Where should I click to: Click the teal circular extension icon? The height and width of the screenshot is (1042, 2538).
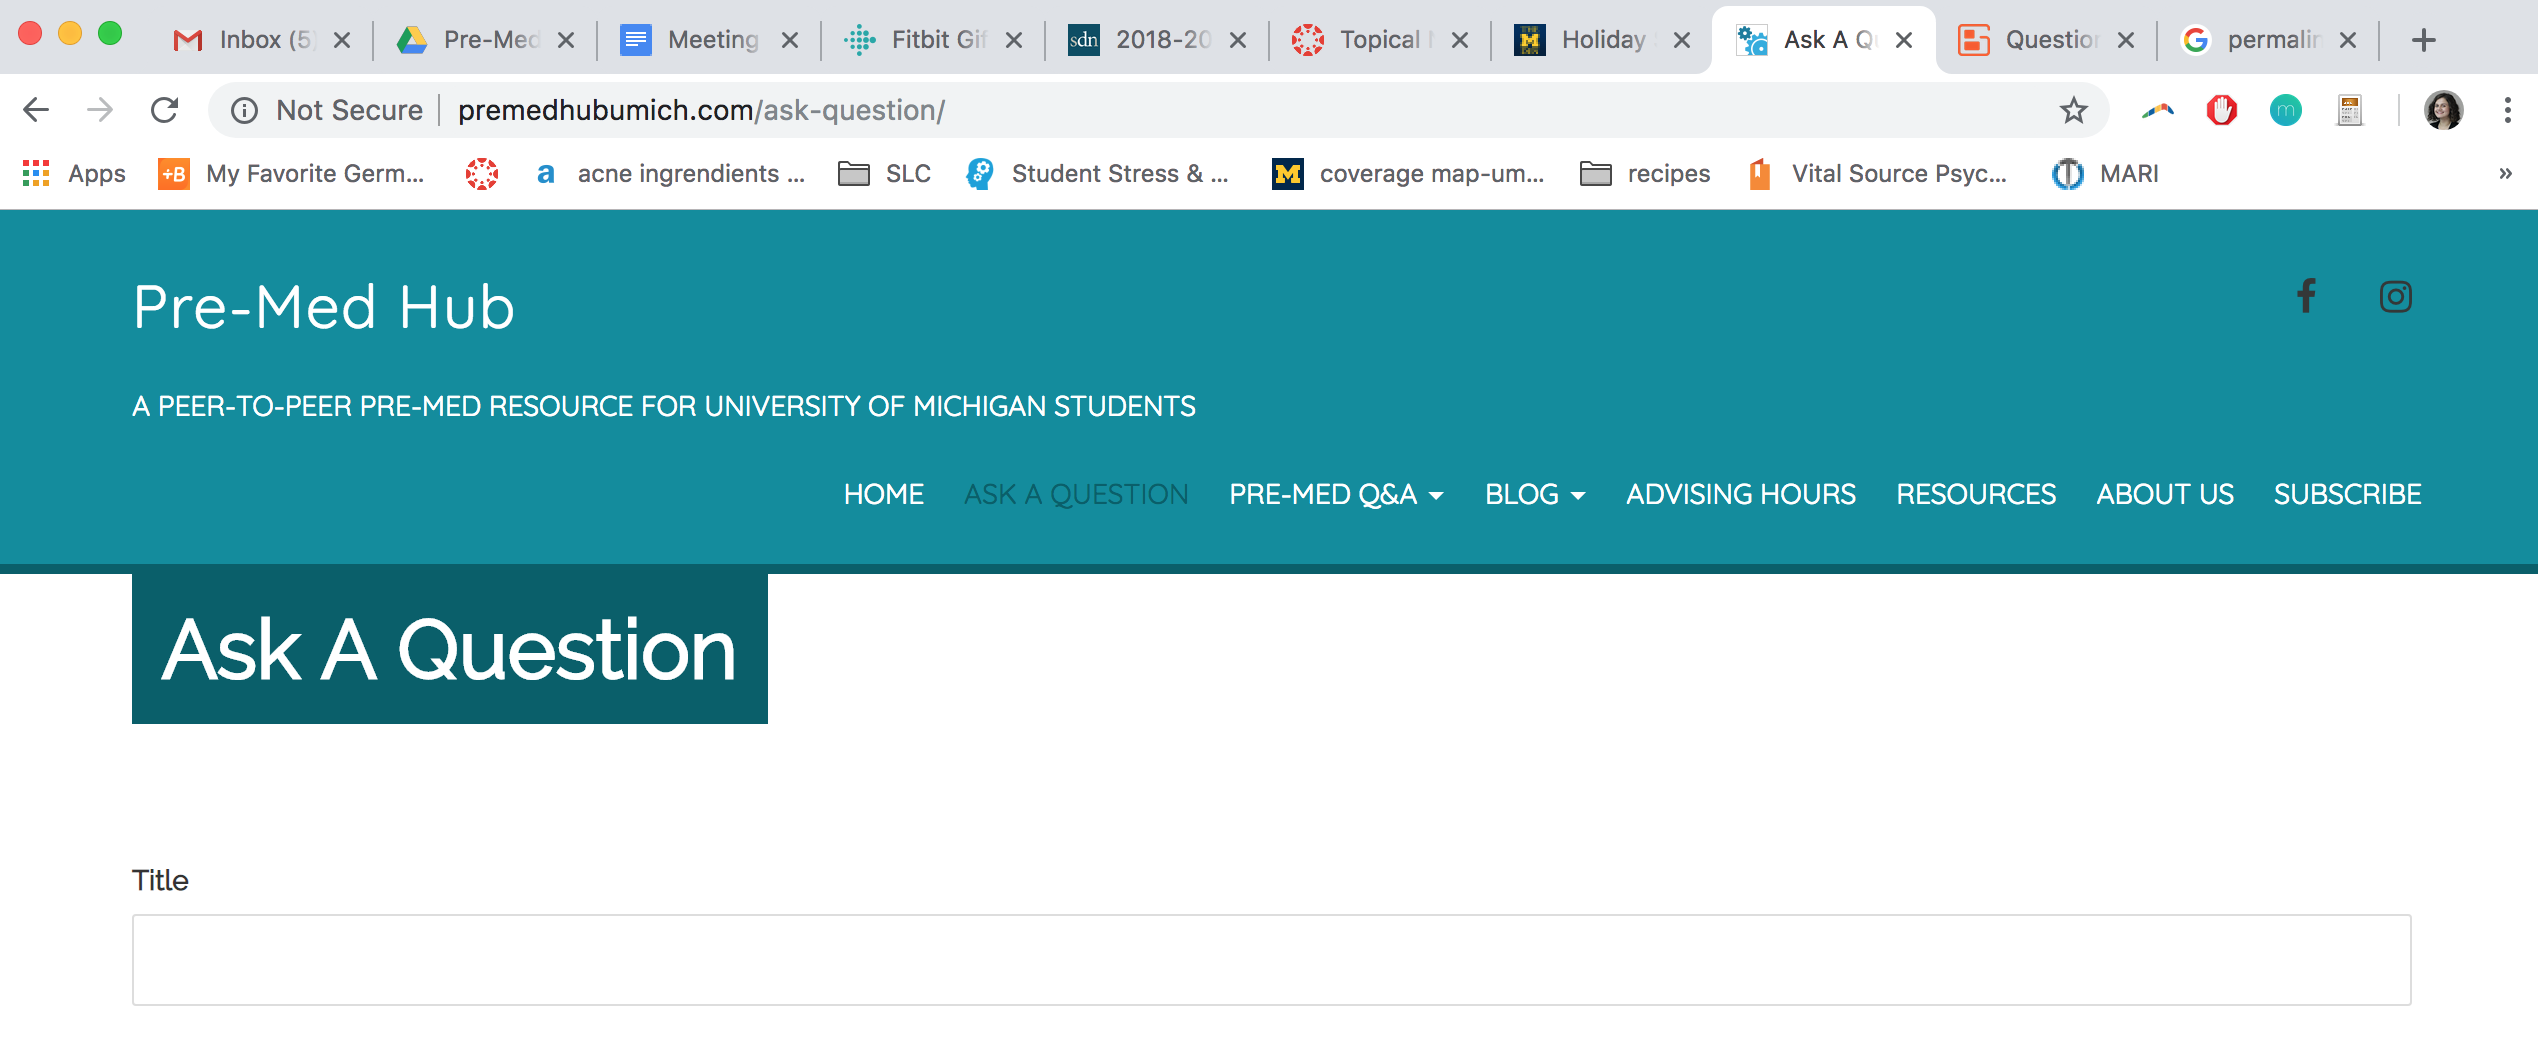2287,110
